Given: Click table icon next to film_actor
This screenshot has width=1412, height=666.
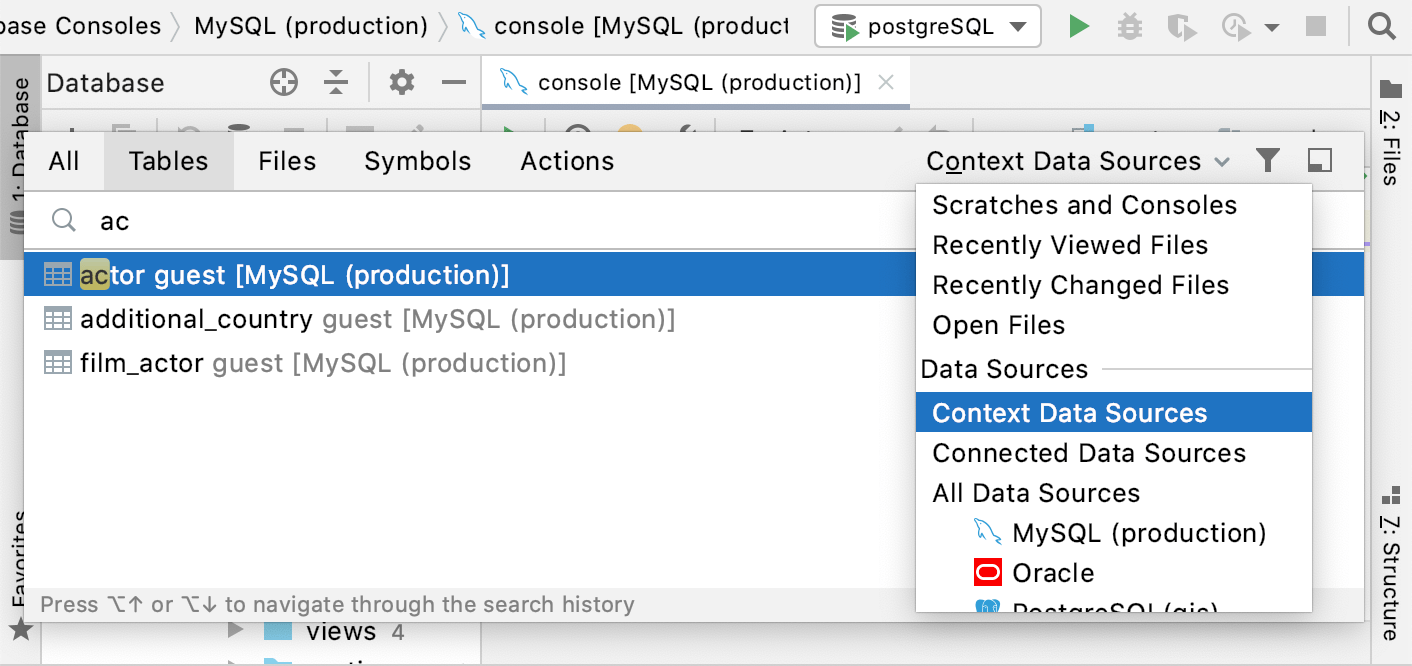Looking at the screenshot, I should click(58, 363).
